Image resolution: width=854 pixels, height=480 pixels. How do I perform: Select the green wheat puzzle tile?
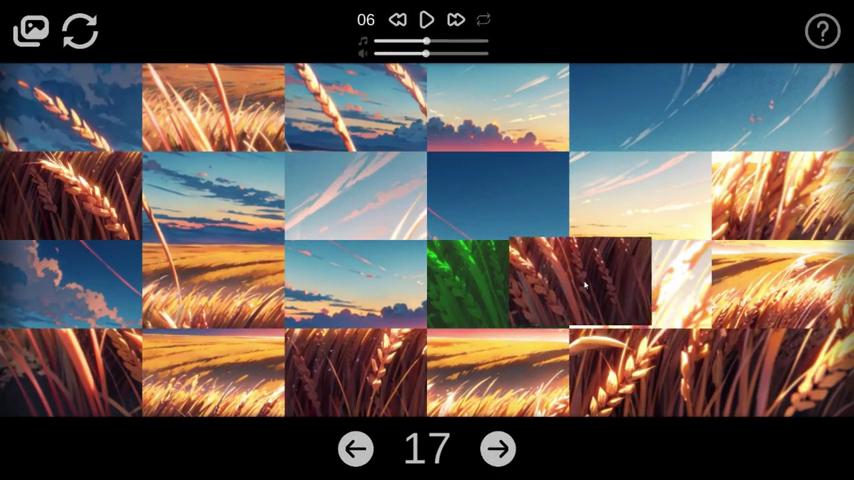click(467, 283)
